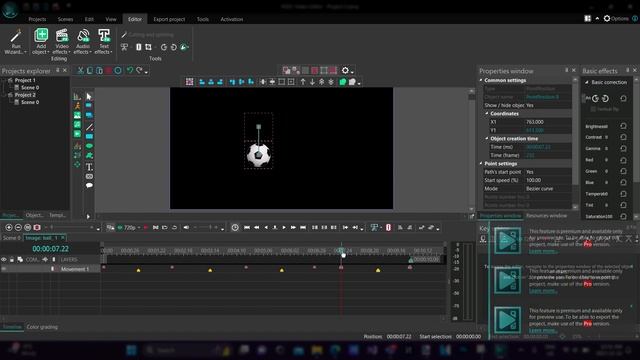The width and height of the screenshot is (640, 360).
Task: Switch to the Resources window tab
Action: [546, 216]
